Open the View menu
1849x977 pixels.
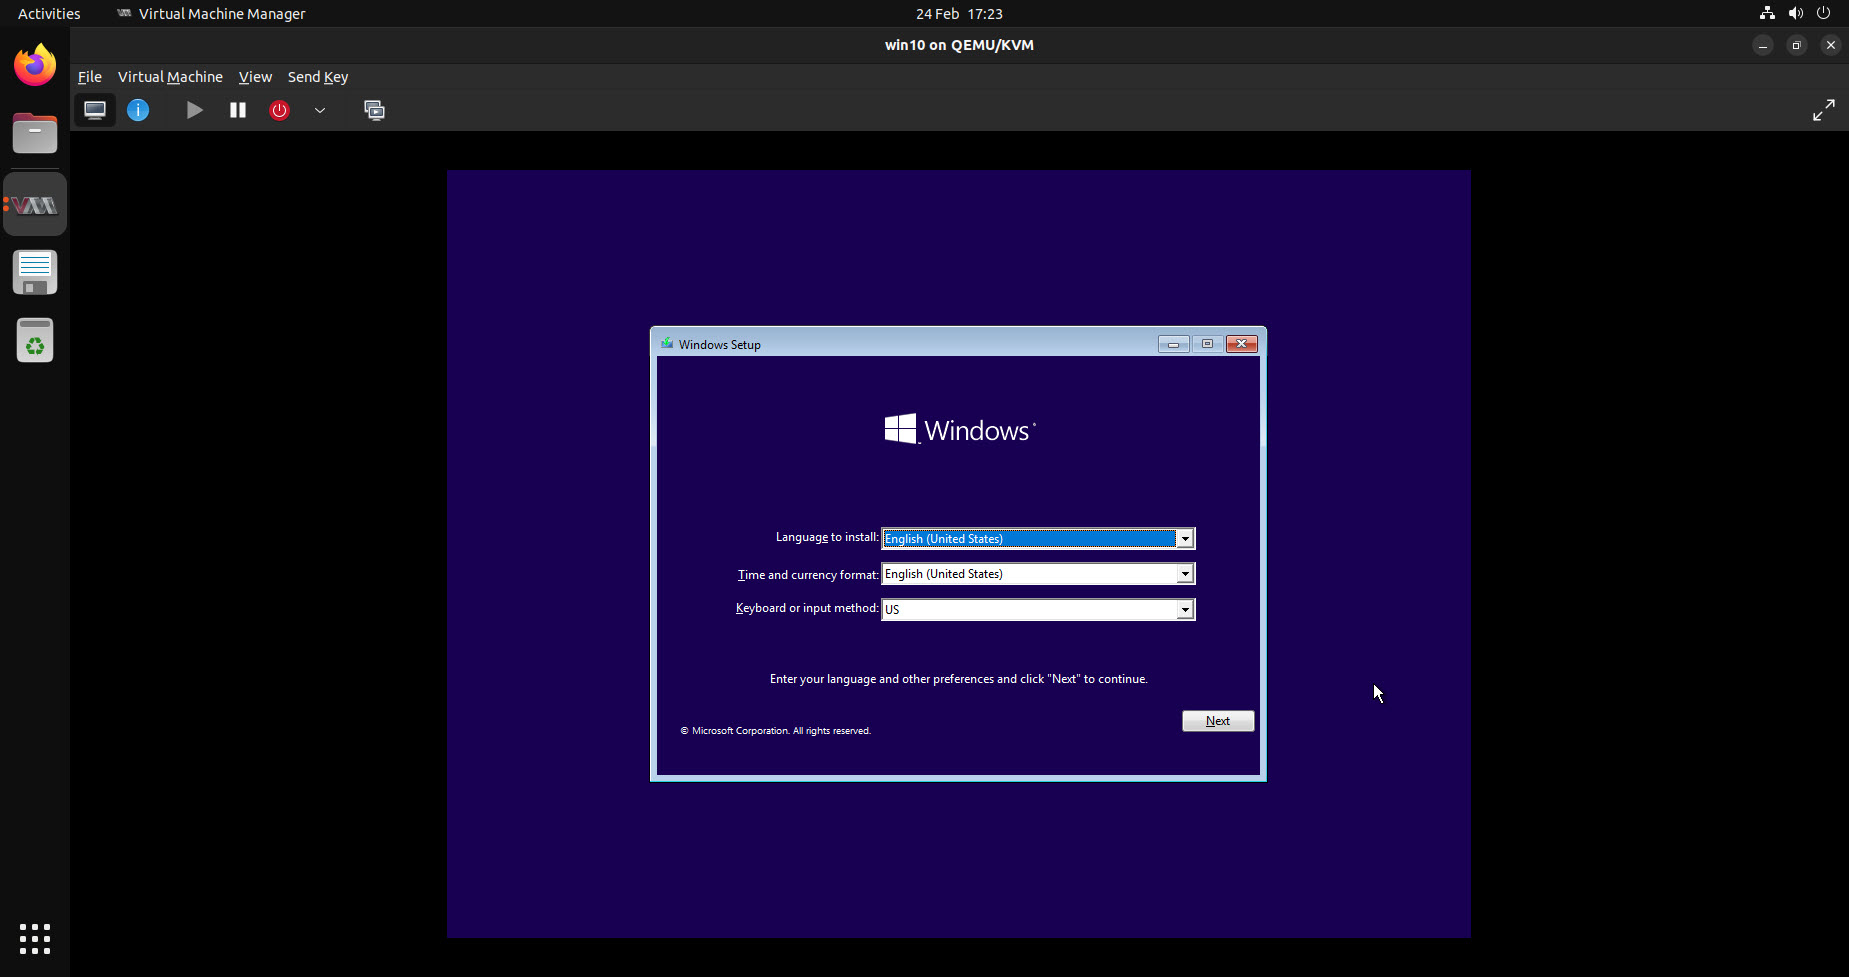(255, 76)
